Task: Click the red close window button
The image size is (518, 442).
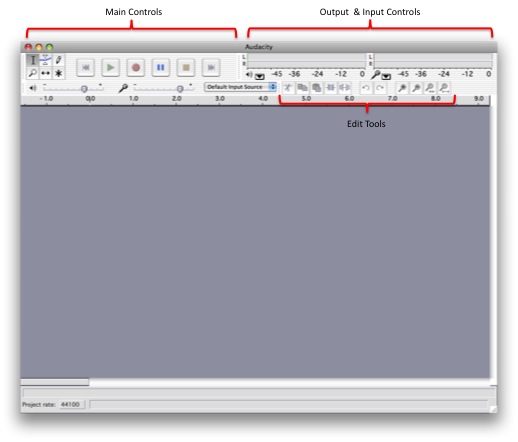Action: coord(28,47)
